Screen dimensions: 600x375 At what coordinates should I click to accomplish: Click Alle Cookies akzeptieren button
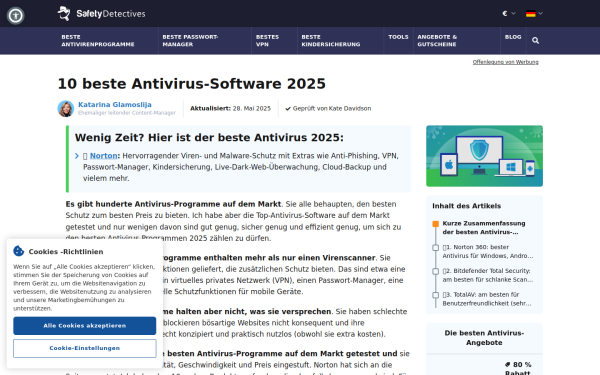[x=85, y=326]
